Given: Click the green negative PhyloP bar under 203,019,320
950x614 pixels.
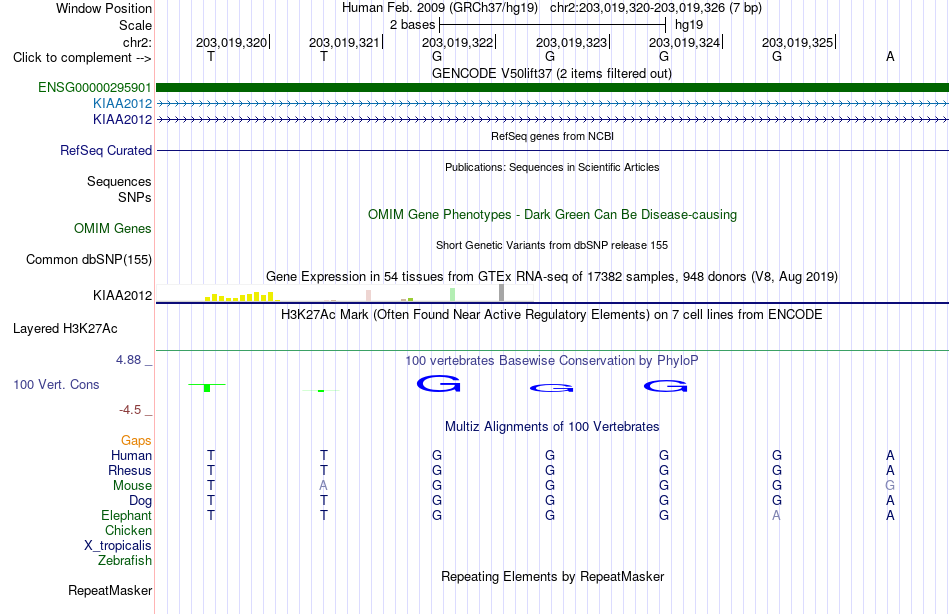Looking at the screenshot, I should point(207,388).
